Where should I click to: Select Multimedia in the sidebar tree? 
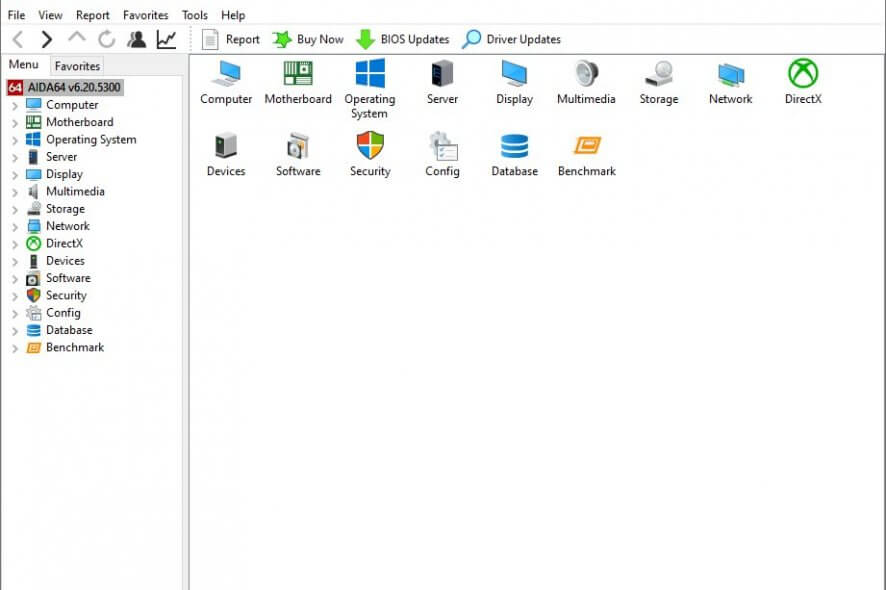(75, 192)
